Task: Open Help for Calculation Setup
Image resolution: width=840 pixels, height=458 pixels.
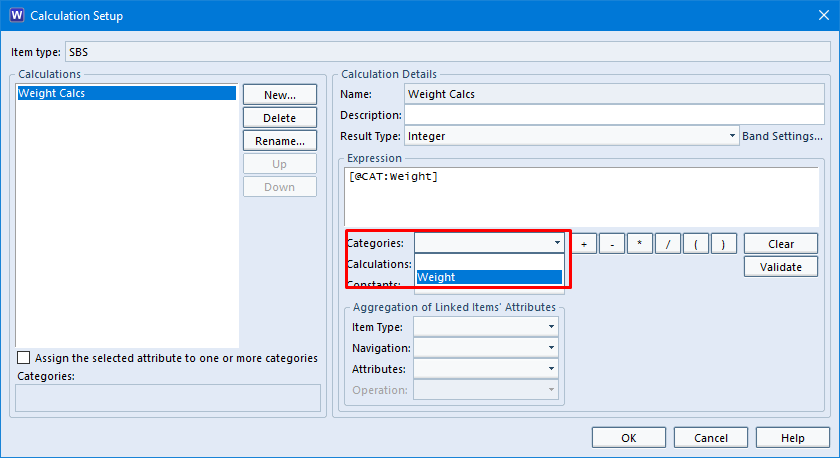Action: pyautogui.click(x=793, y=438)
